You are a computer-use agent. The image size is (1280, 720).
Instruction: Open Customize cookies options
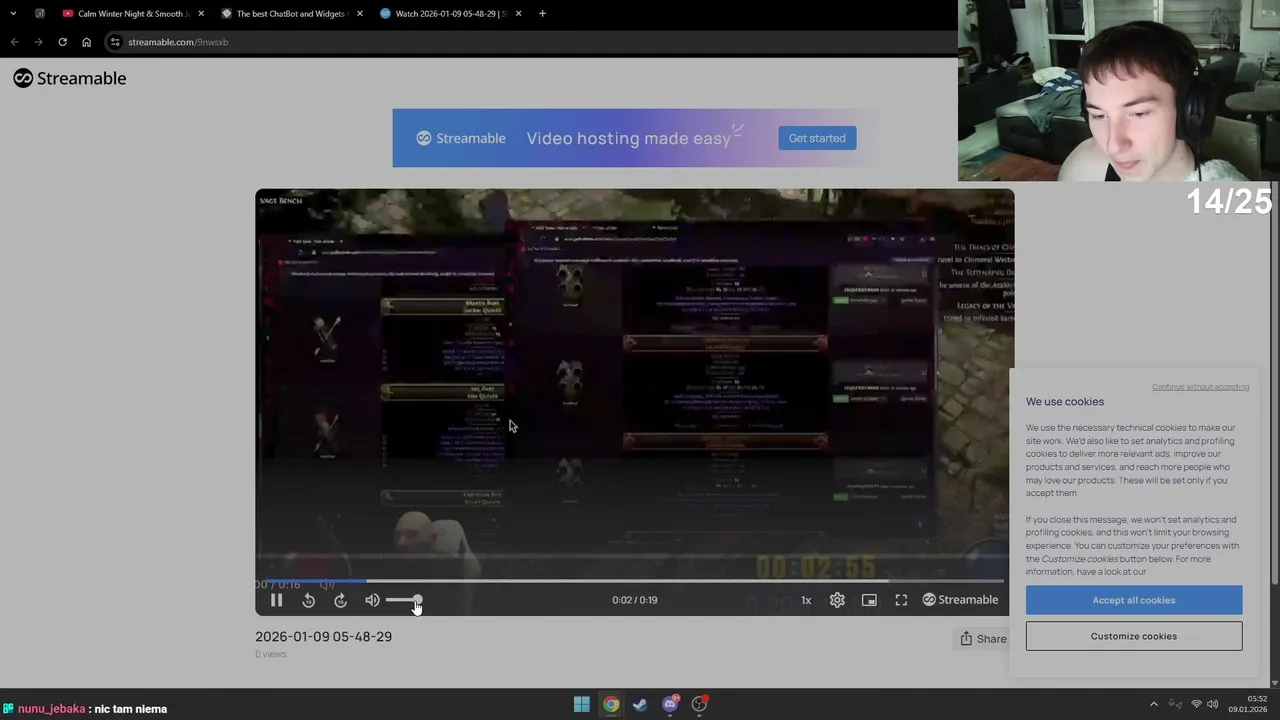click(1134, 636)
